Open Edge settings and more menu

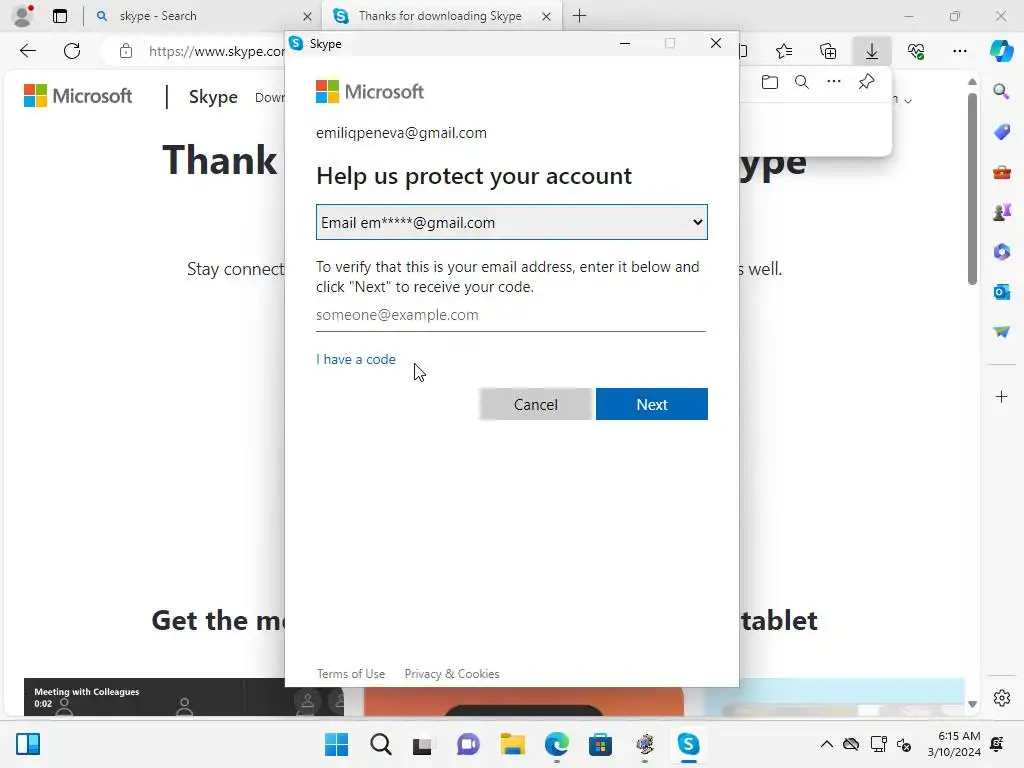(x=959, y=51)
